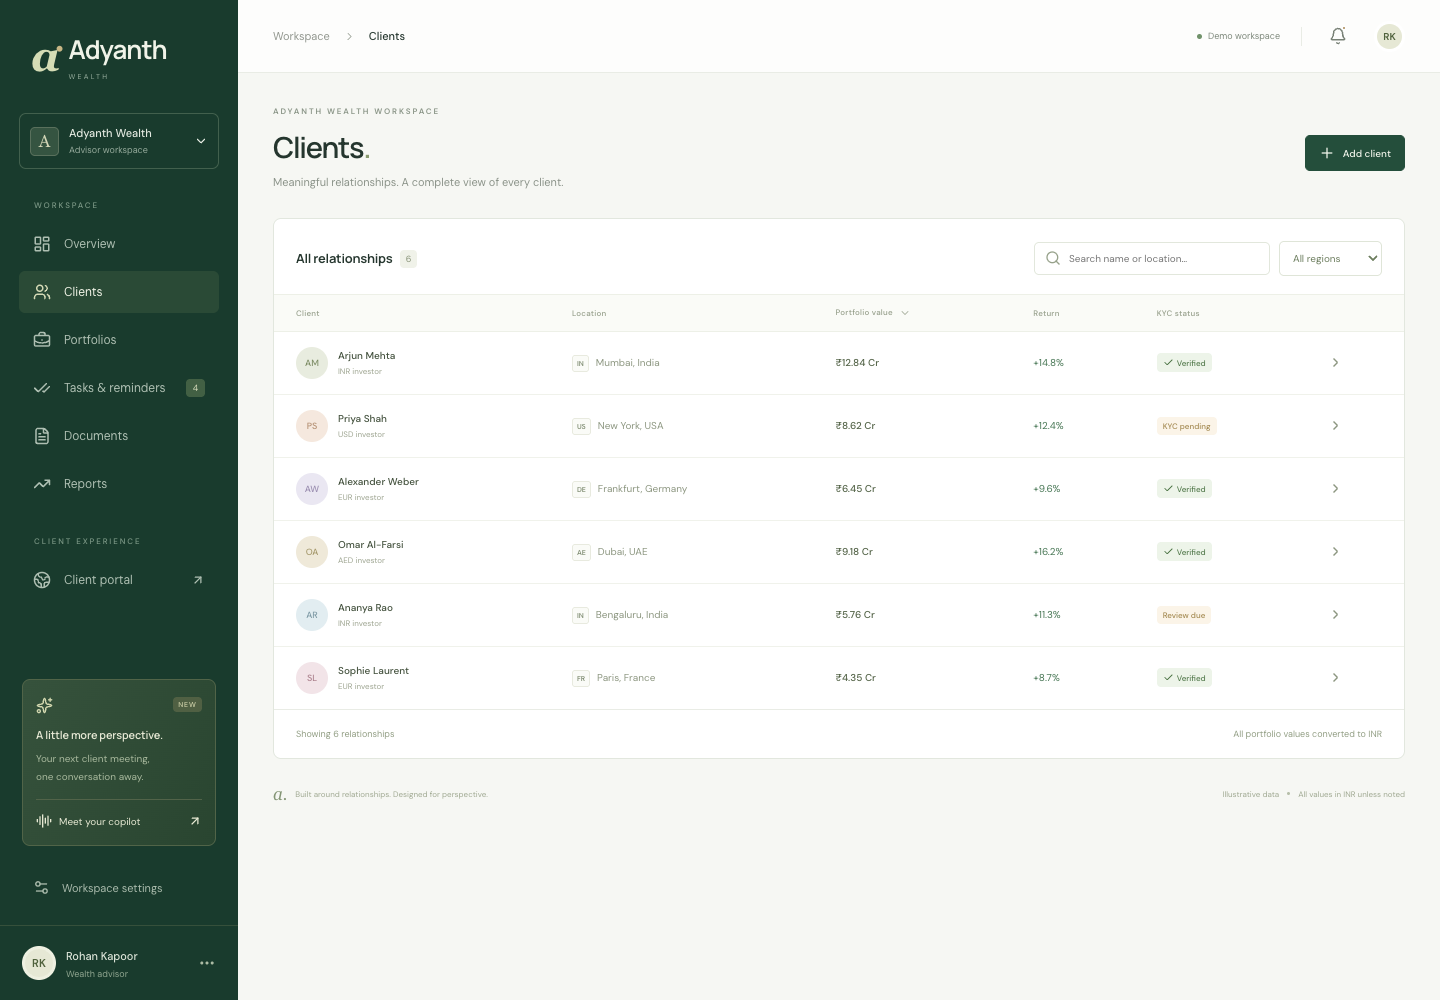
Task: Open Alexander Weber row chevron
Action: (x=1335, y=489)
